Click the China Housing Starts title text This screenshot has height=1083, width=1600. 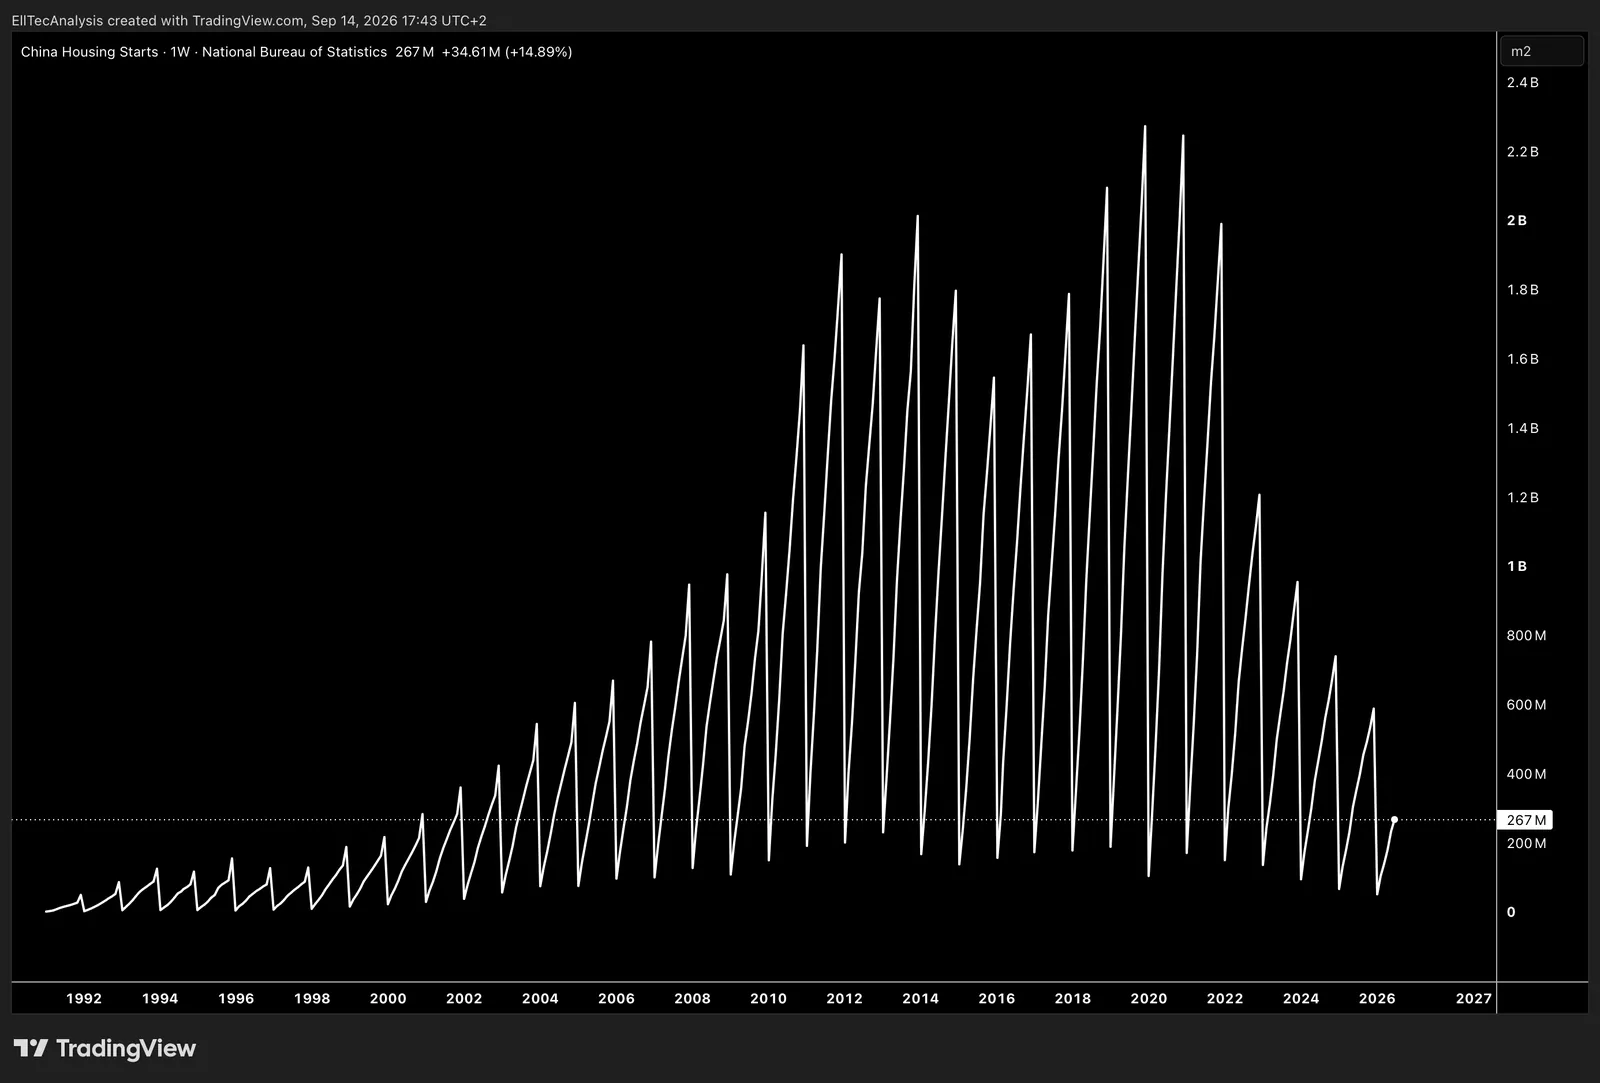click(x=89, y=52)
